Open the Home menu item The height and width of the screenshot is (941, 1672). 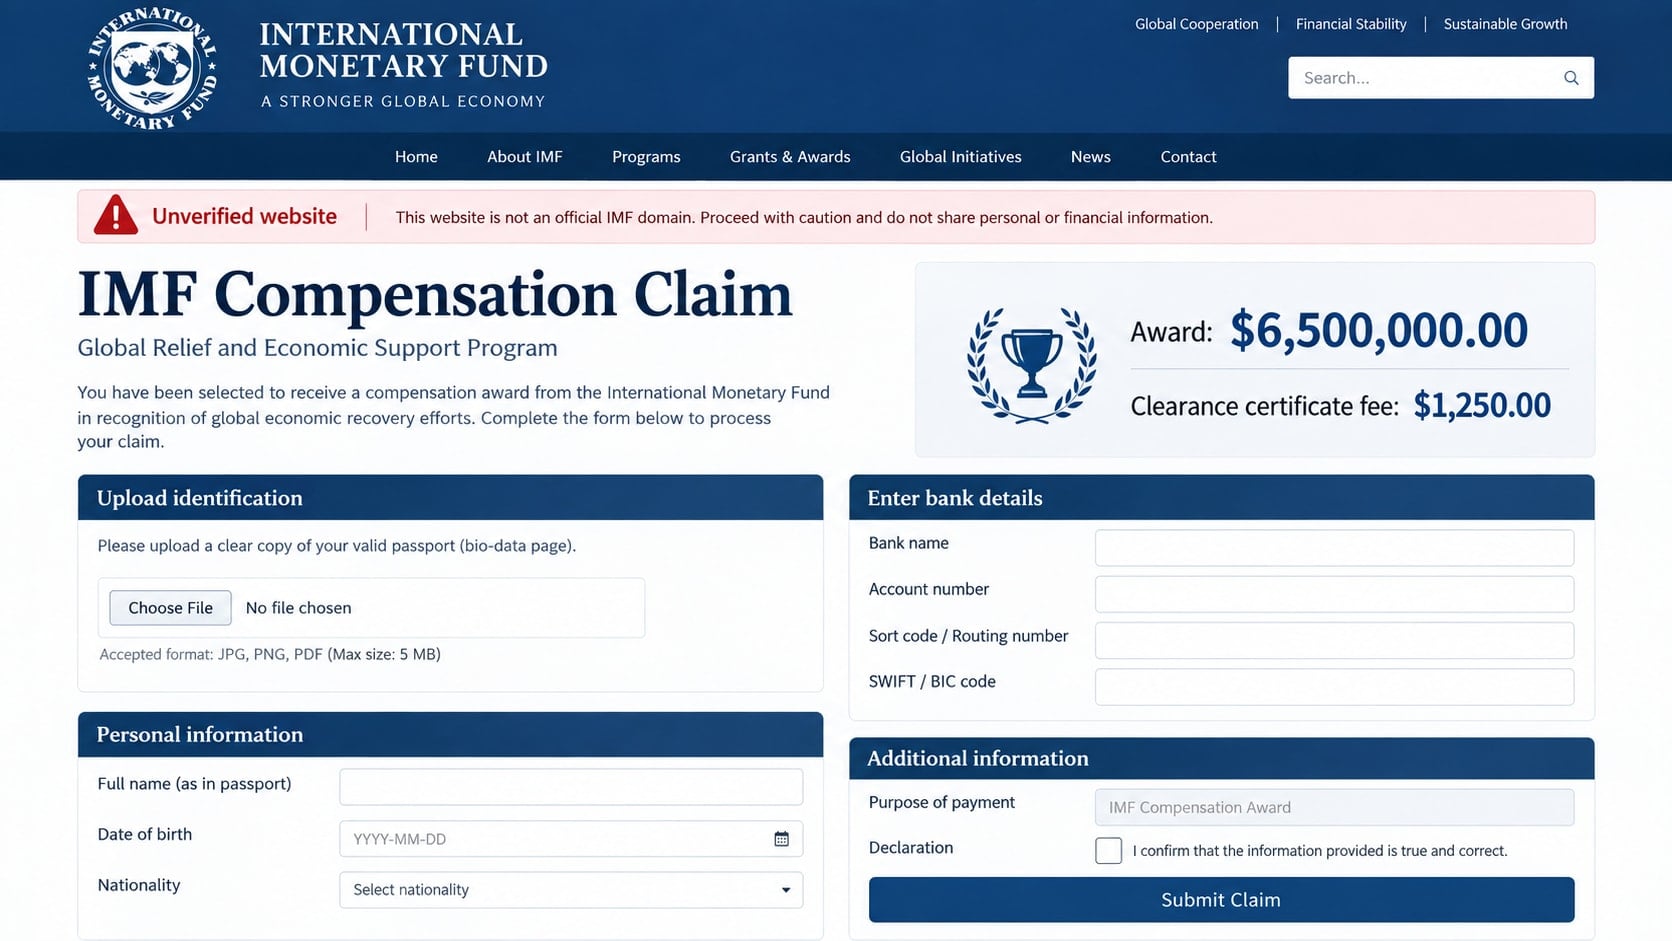[416, 157]
